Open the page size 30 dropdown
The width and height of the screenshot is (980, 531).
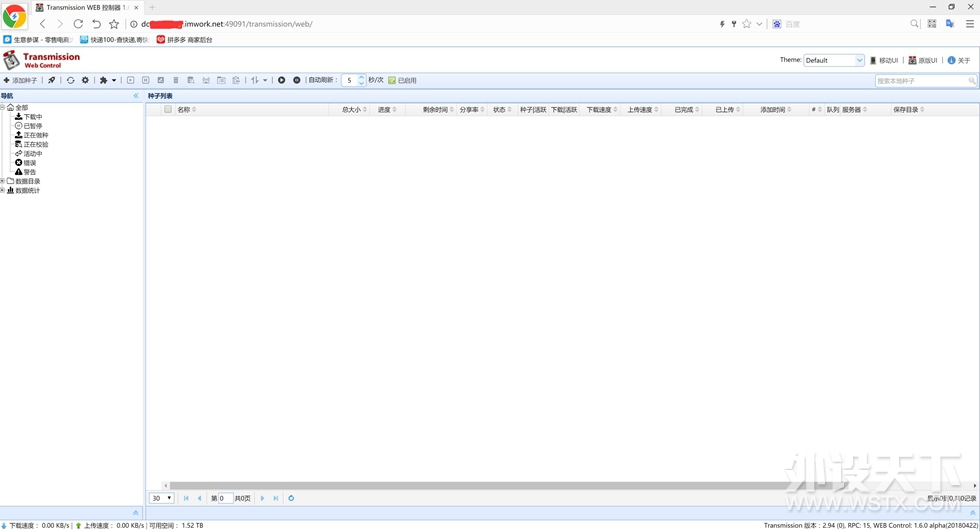coord(161,499)
